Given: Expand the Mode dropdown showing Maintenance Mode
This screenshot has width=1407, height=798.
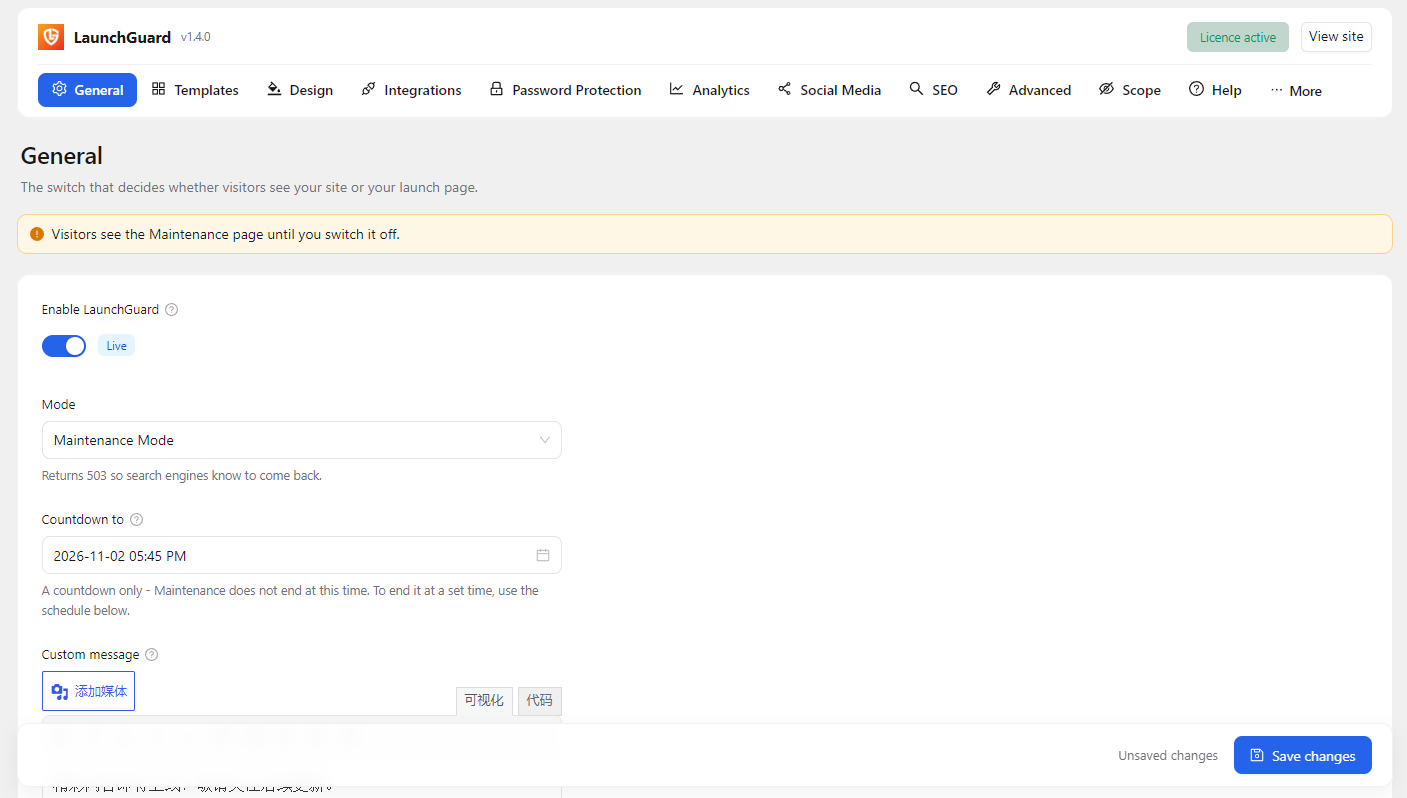Looking at the screenshot, I should pos(302,440).
